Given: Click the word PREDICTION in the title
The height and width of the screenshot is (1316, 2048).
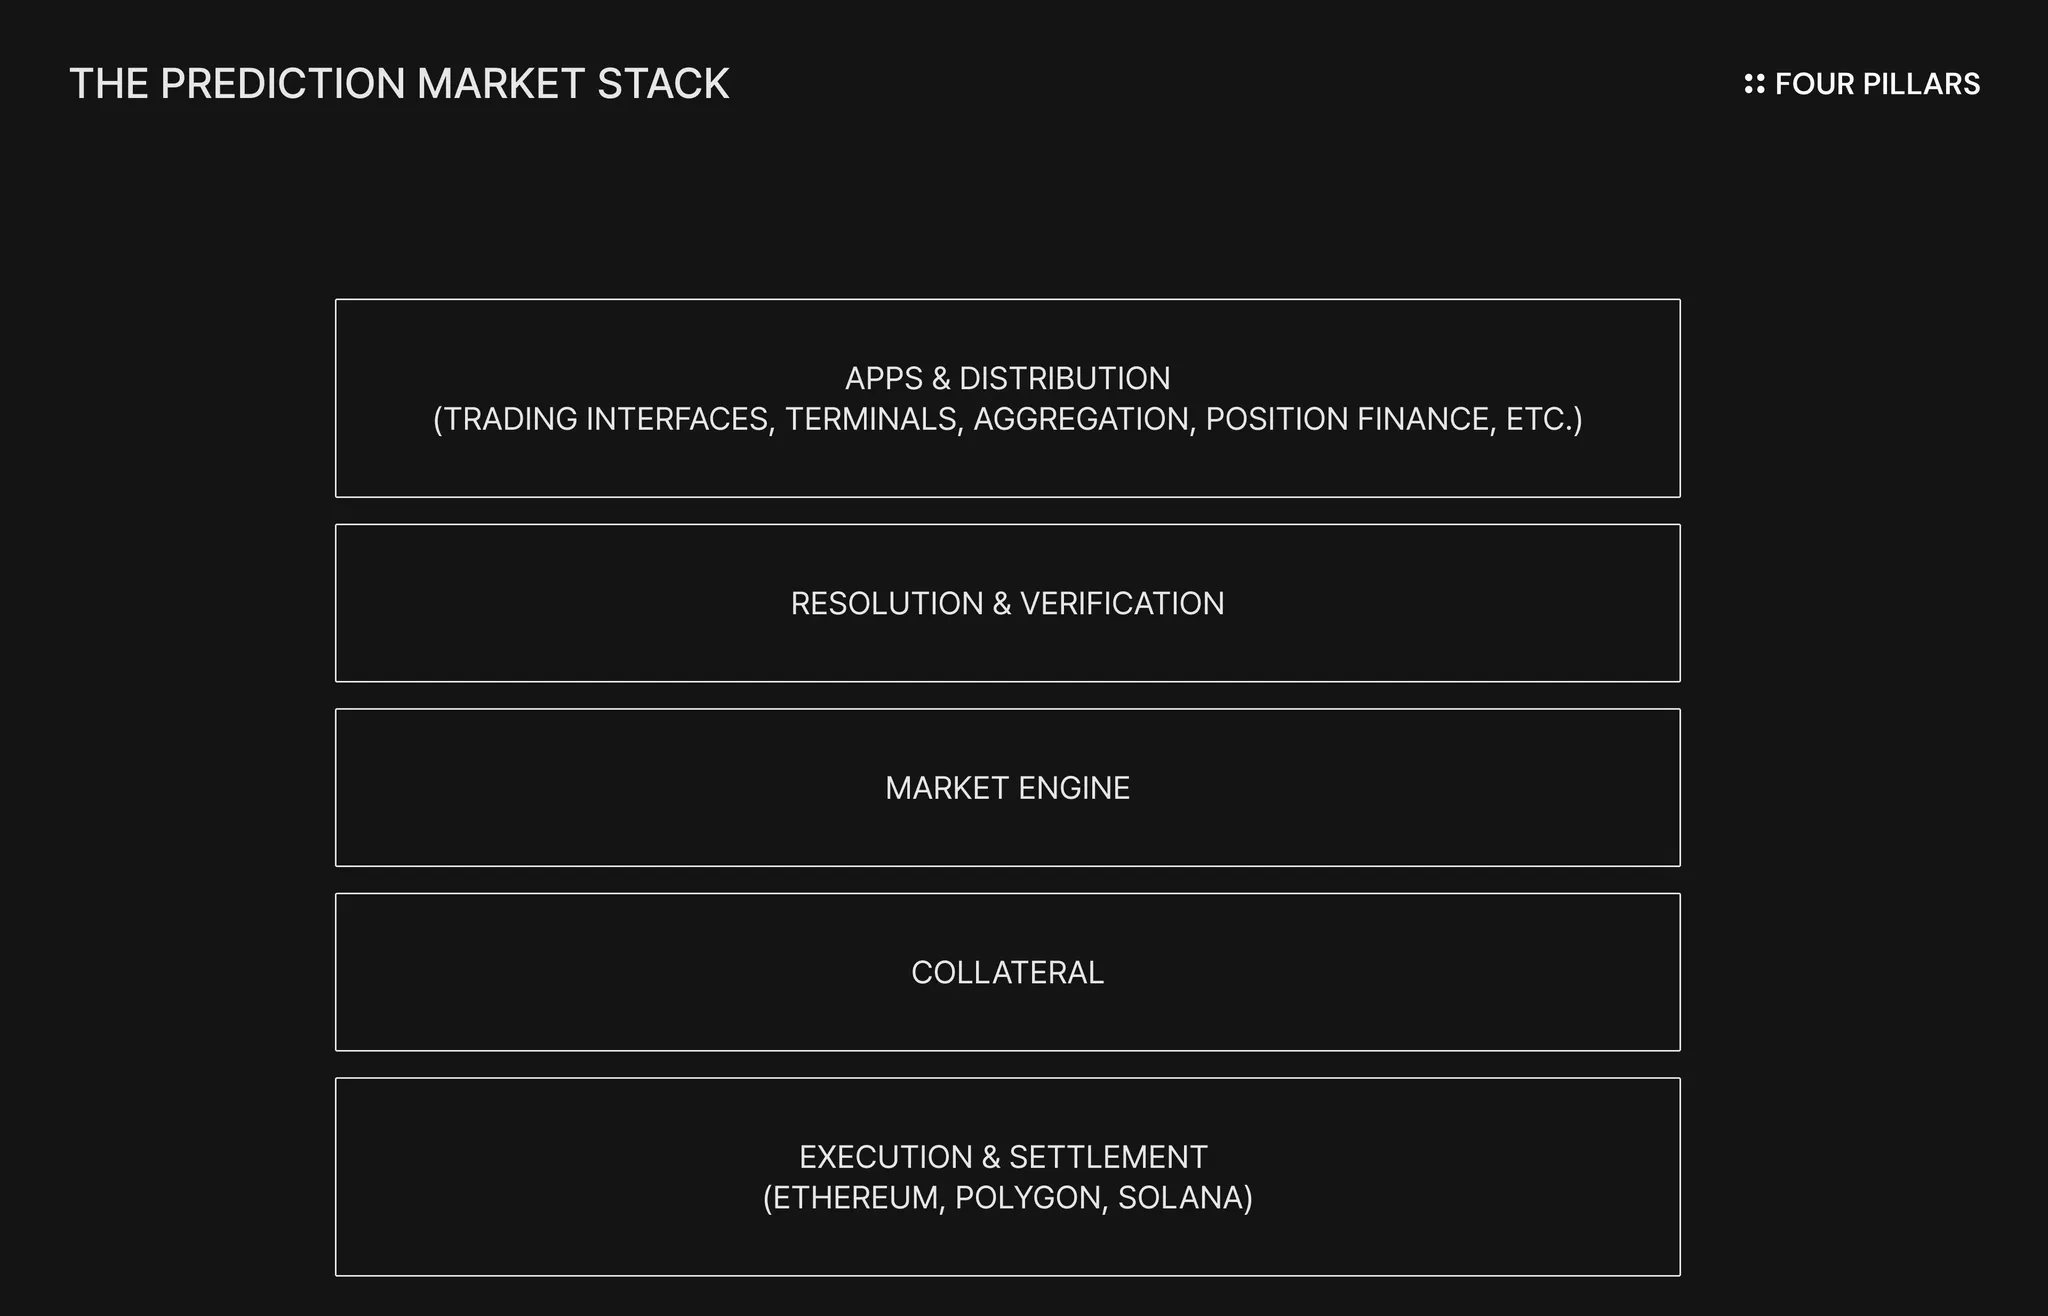Looking at the screenshot, I should point(283,84).
